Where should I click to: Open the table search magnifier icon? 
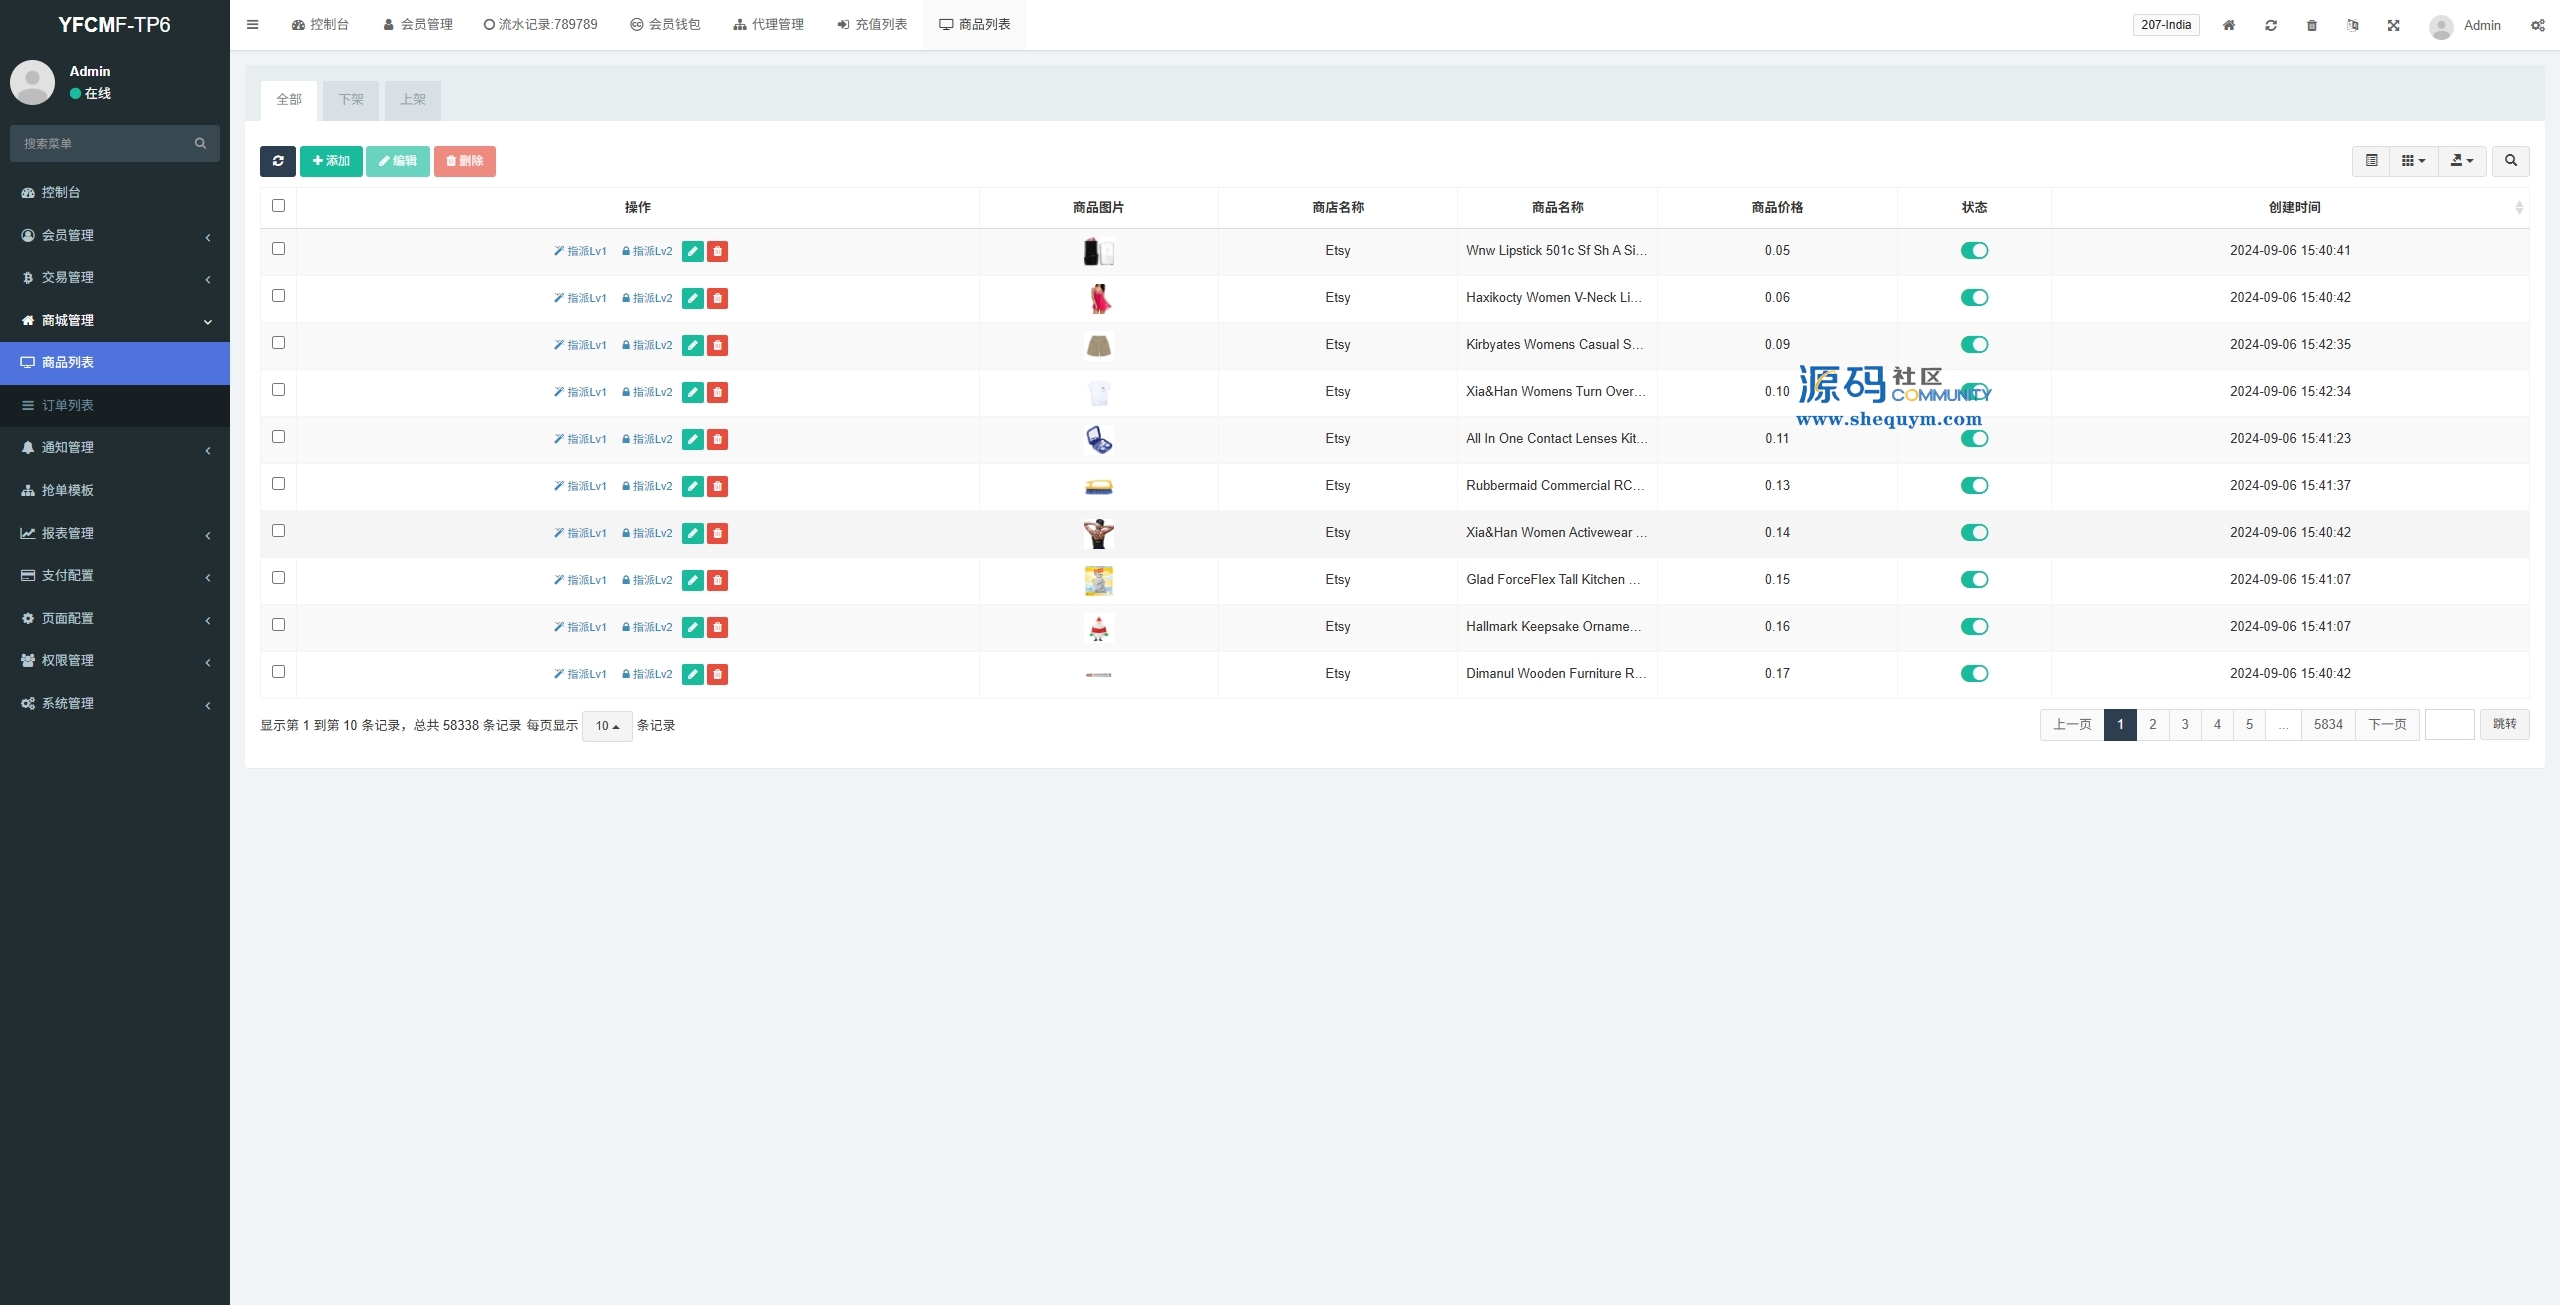[2510, 161]
